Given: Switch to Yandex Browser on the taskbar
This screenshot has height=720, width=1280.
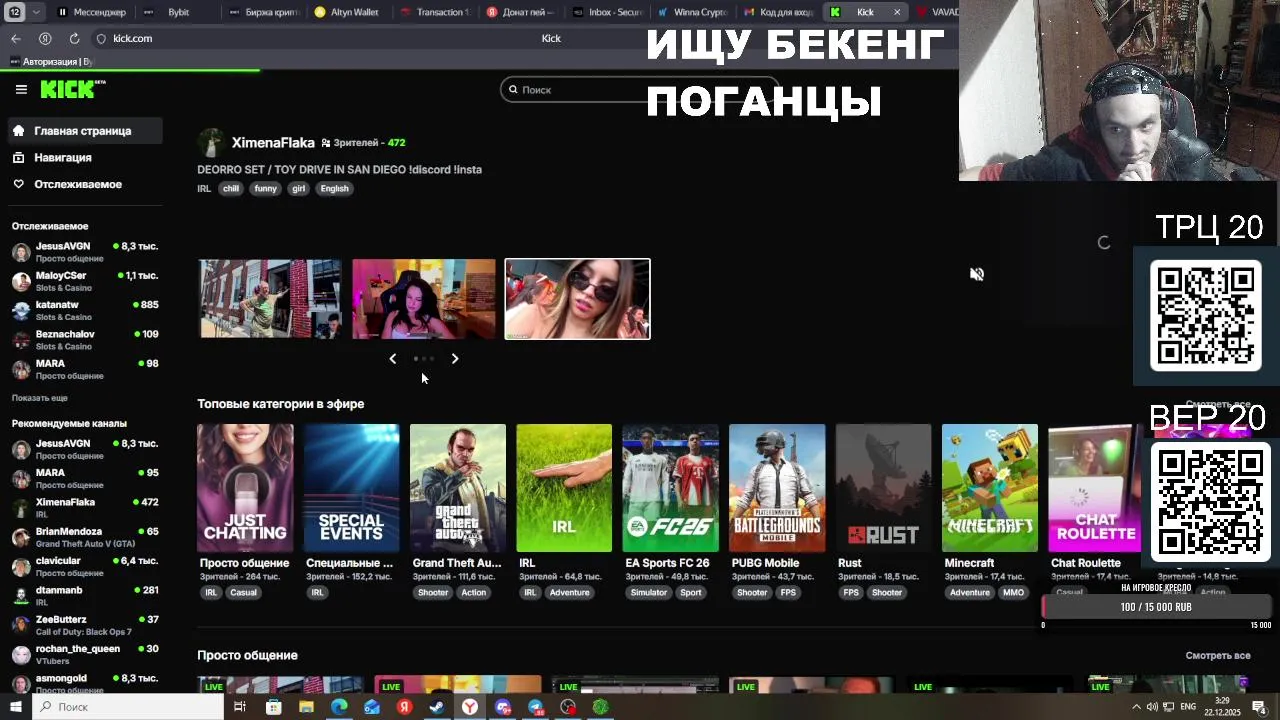Looking at the screenshot, I should pos(470,707).
